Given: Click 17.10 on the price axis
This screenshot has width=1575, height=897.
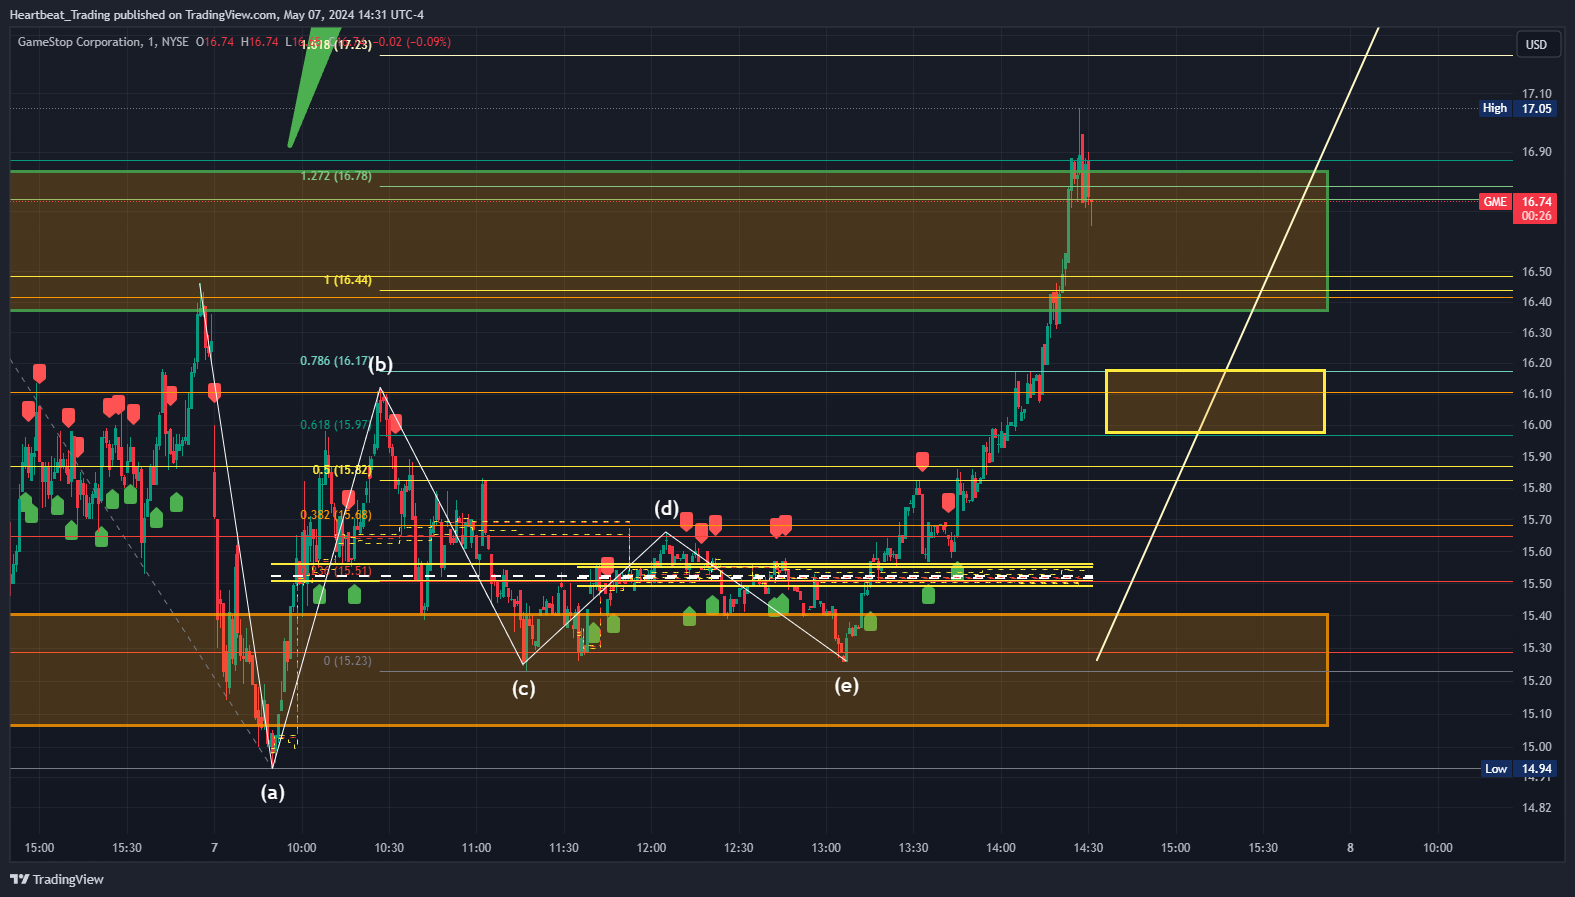Looking at the screenshot, I should tap(1537, 94).
